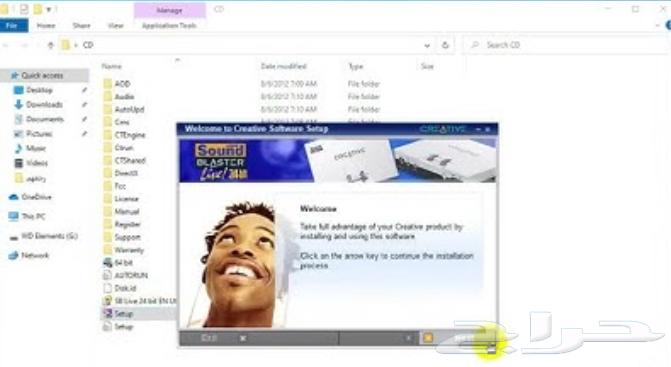Open the ADD folder
This screenshot has height=367, width=671.
pyautogui.click(x=122, y=84)
